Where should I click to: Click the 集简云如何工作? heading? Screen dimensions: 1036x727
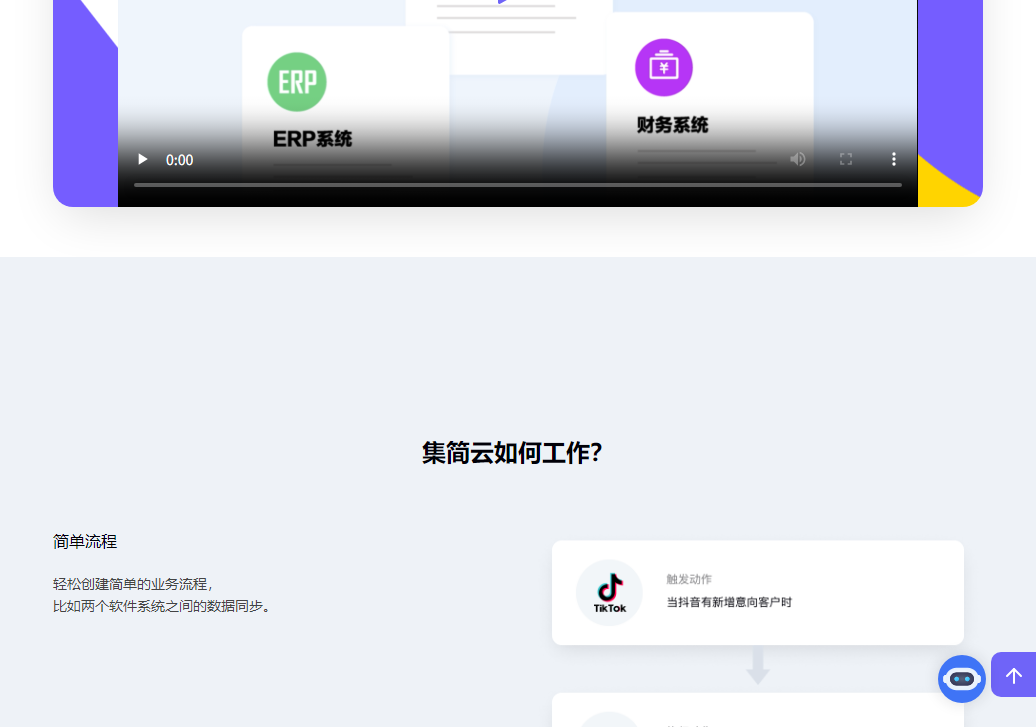(x=512, y=453)
